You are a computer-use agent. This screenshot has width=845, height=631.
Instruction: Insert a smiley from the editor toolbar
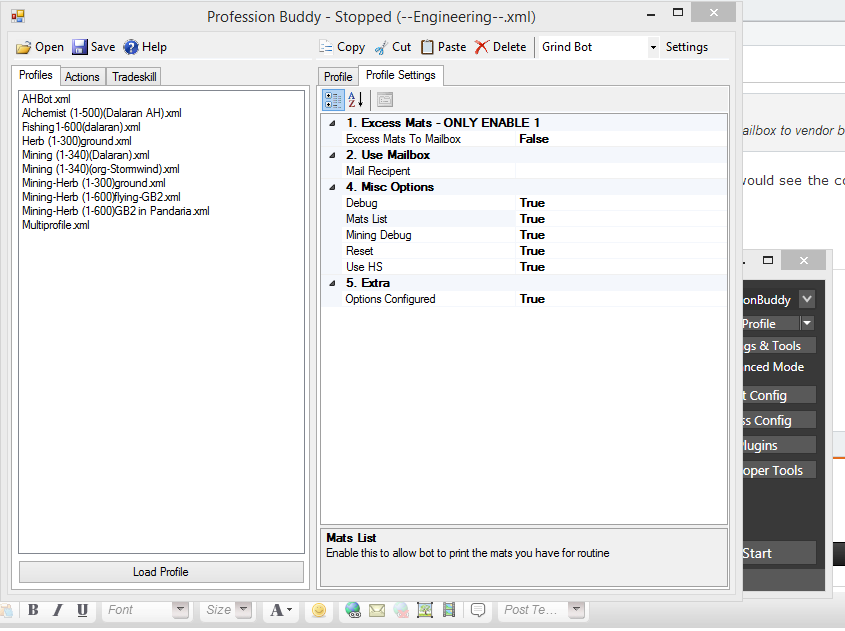pos(319,609)
